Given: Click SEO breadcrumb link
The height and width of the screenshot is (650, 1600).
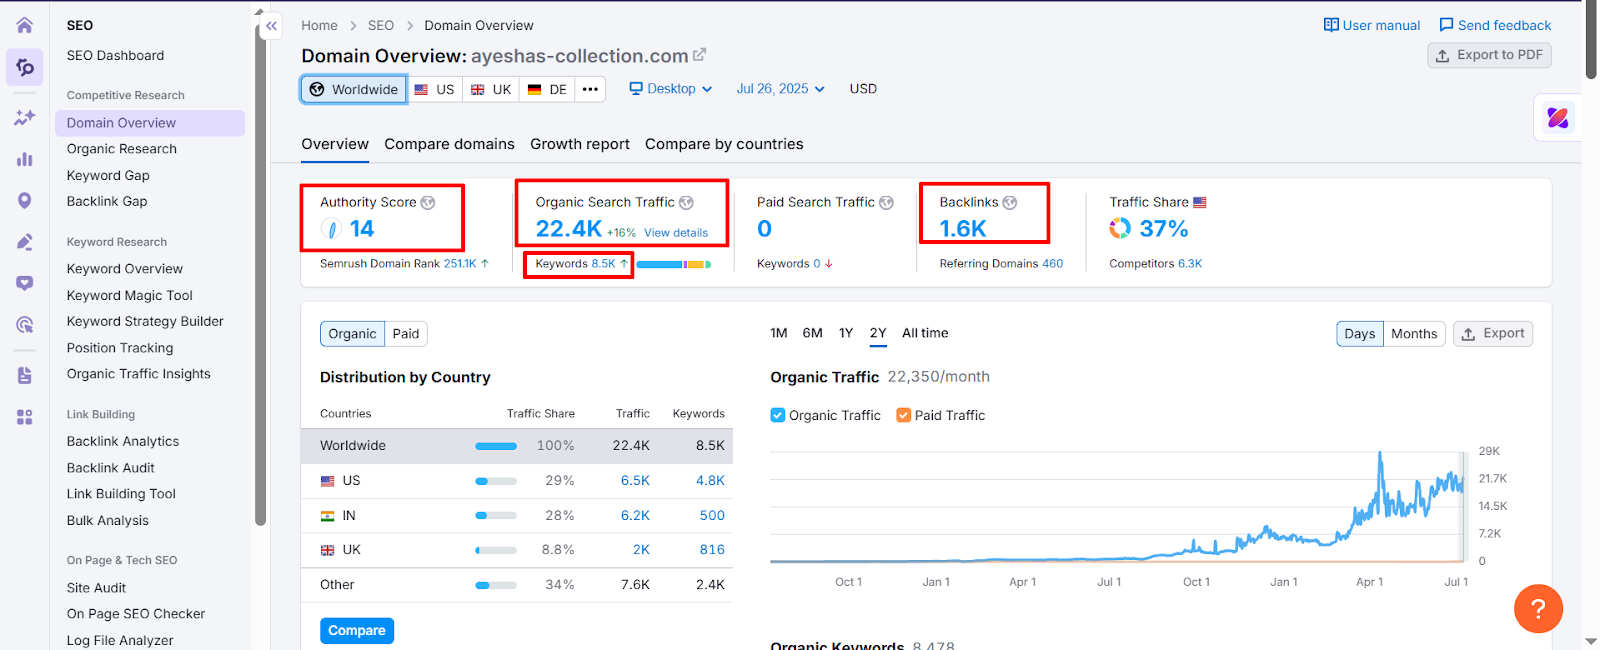Looking at the screenshot, I should pyautogui.click(x=381, y=26).
